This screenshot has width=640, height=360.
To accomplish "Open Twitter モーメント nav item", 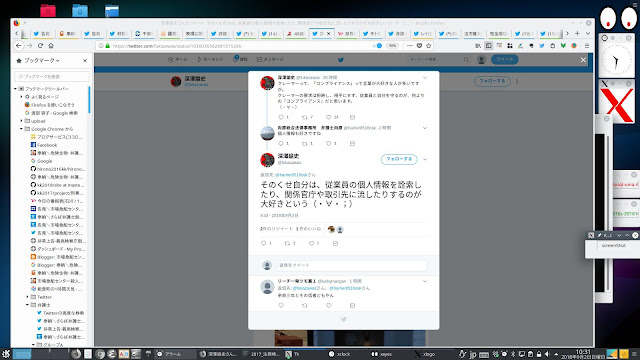I will [210, 60].
